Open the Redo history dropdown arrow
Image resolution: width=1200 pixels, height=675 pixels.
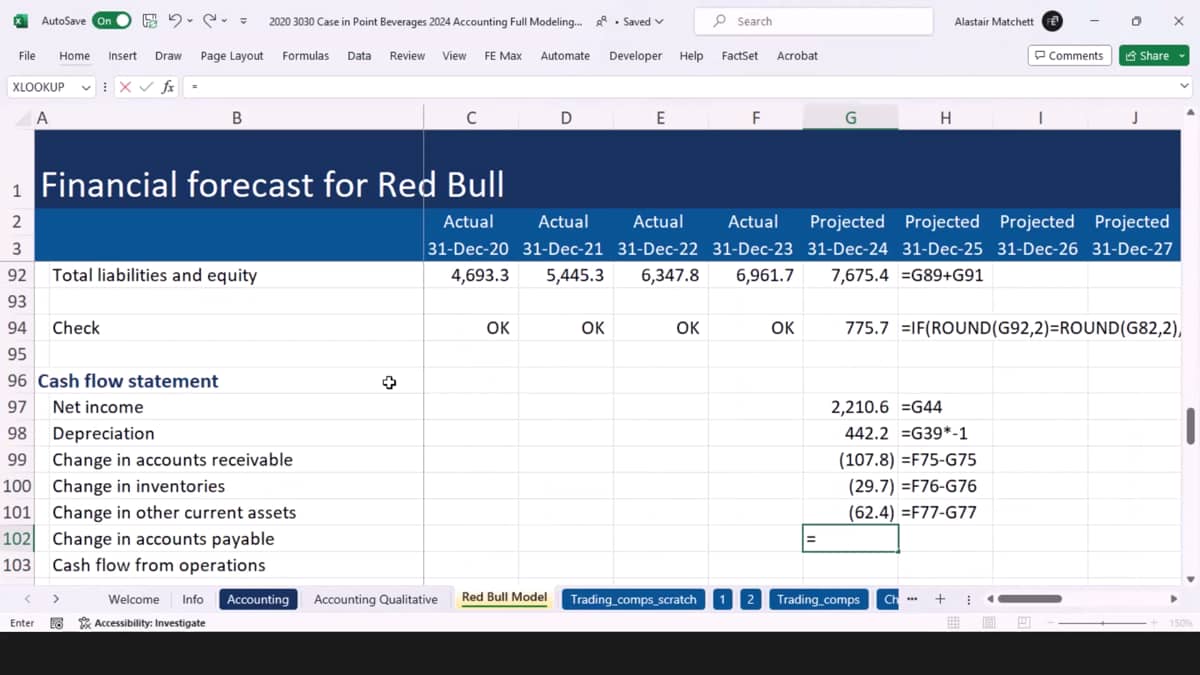[x=225, y=20]
